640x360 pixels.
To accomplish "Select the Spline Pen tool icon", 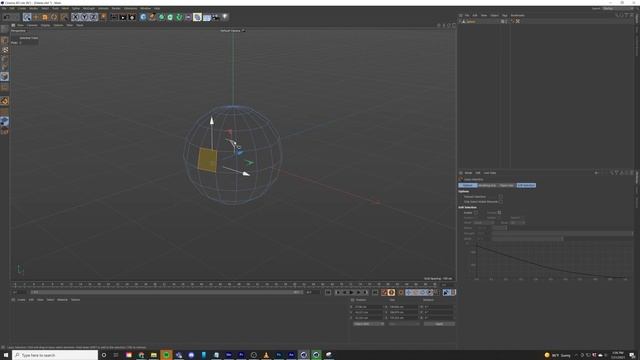I will [x=152, y=17].
